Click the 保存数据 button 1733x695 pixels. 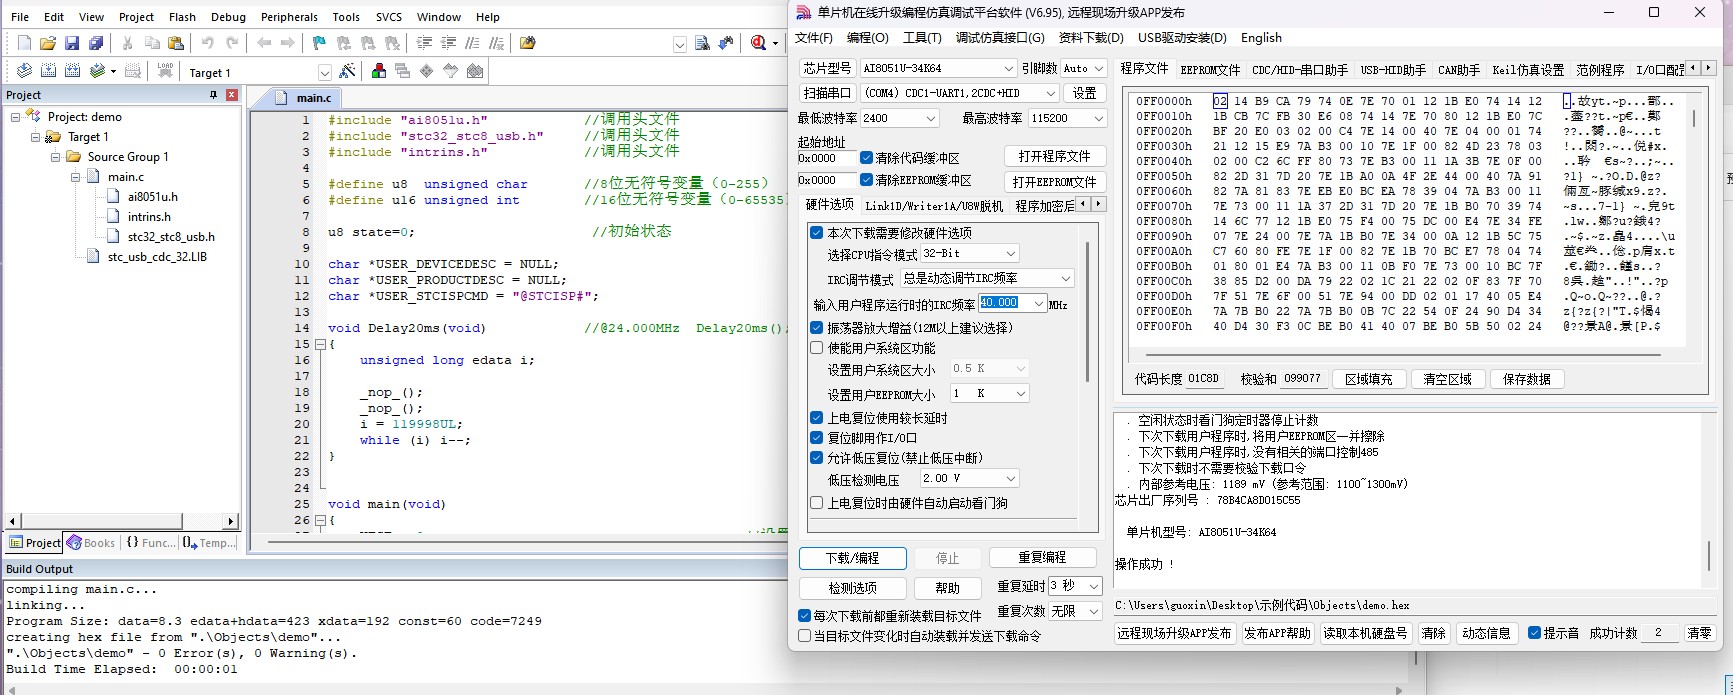coord(1526,380)
